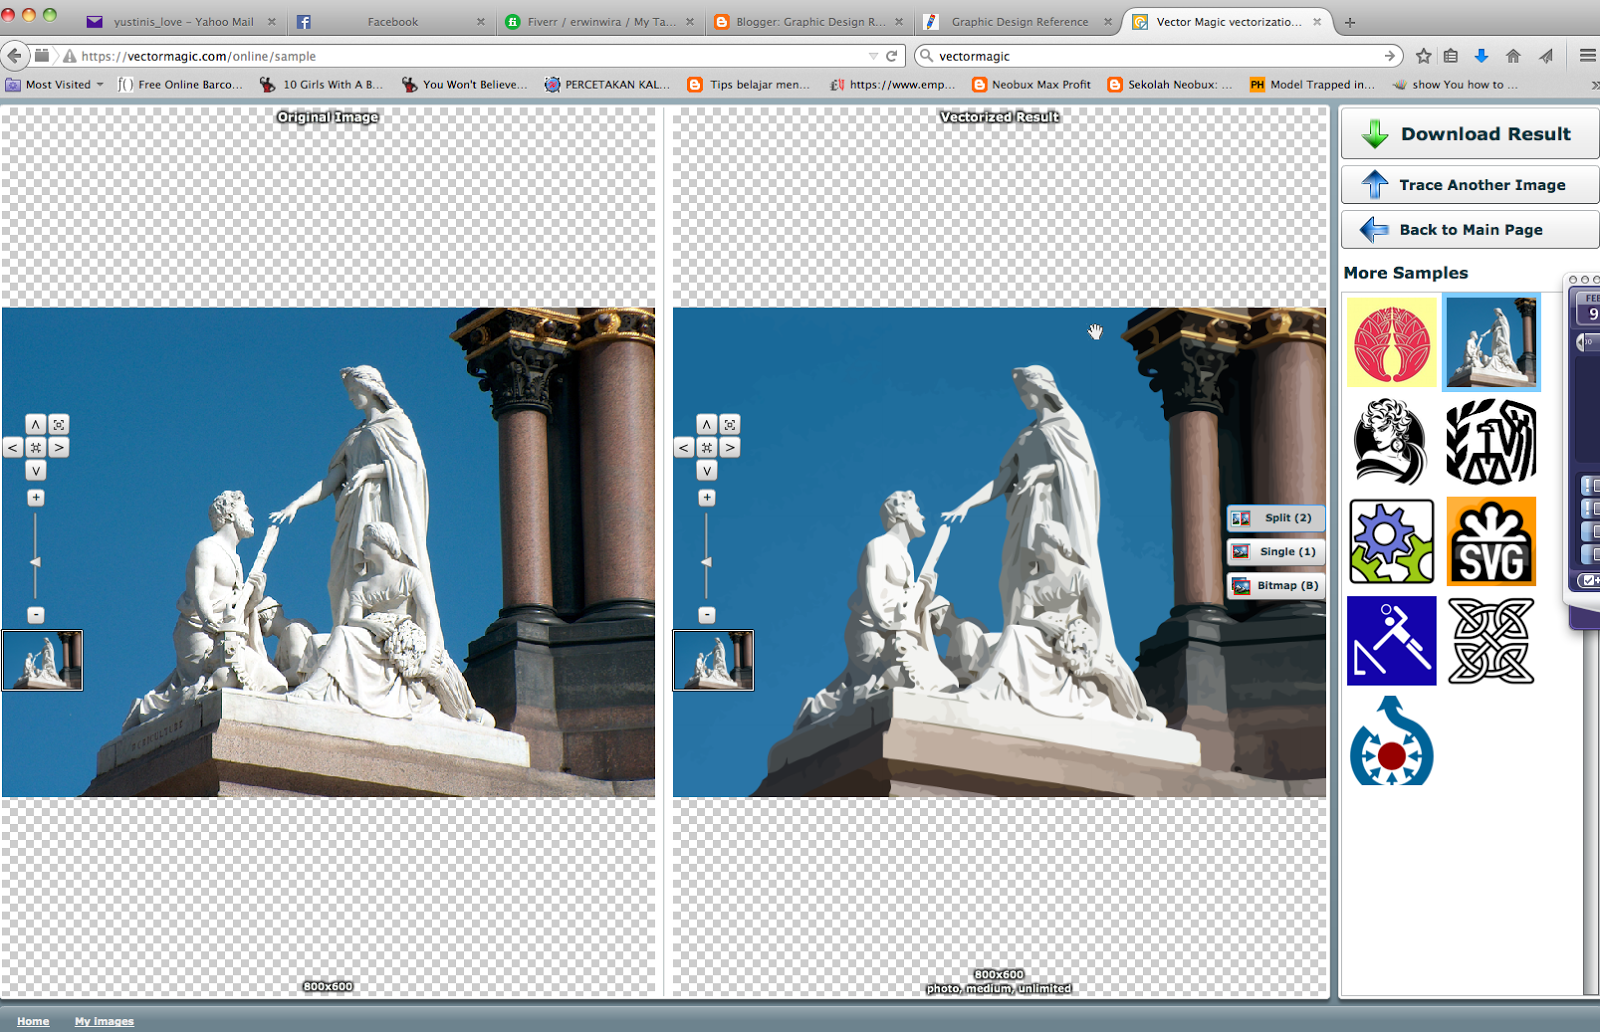1600x1032 pixels.
Task: Pan the original image left with the arrow icon
Action: (x=13, y=448)
